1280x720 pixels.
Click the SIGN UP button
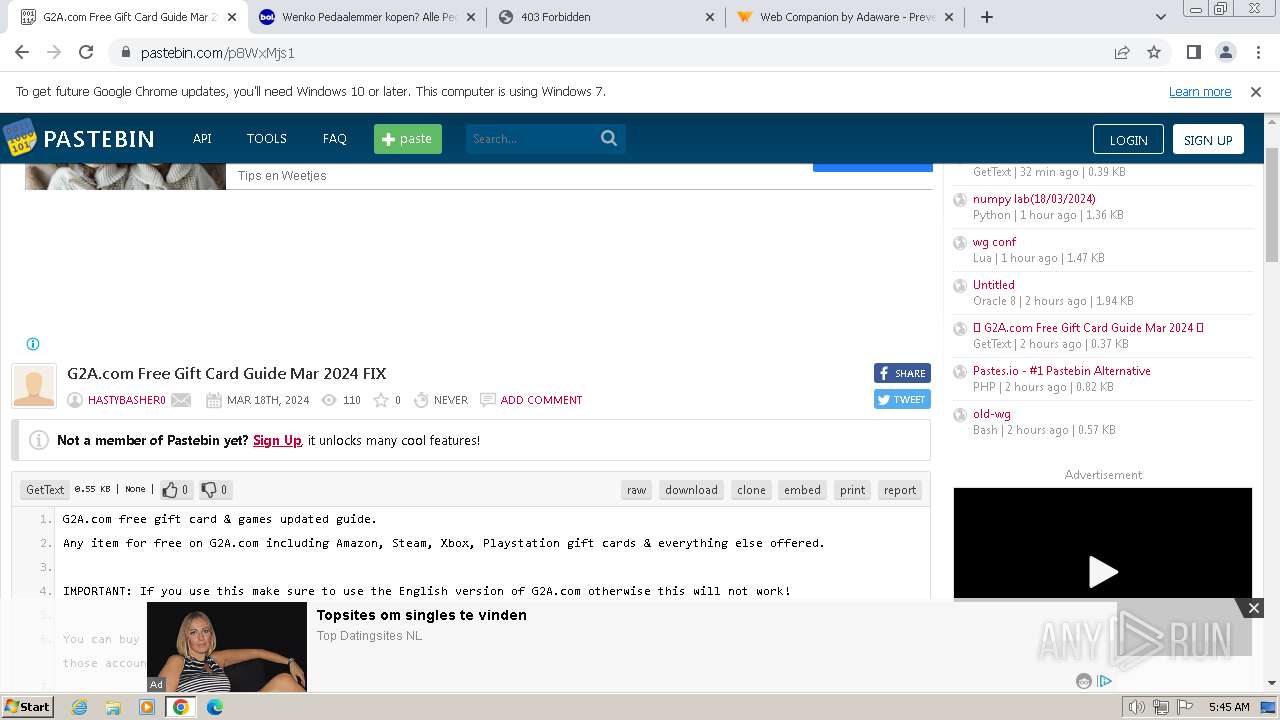1208,140
